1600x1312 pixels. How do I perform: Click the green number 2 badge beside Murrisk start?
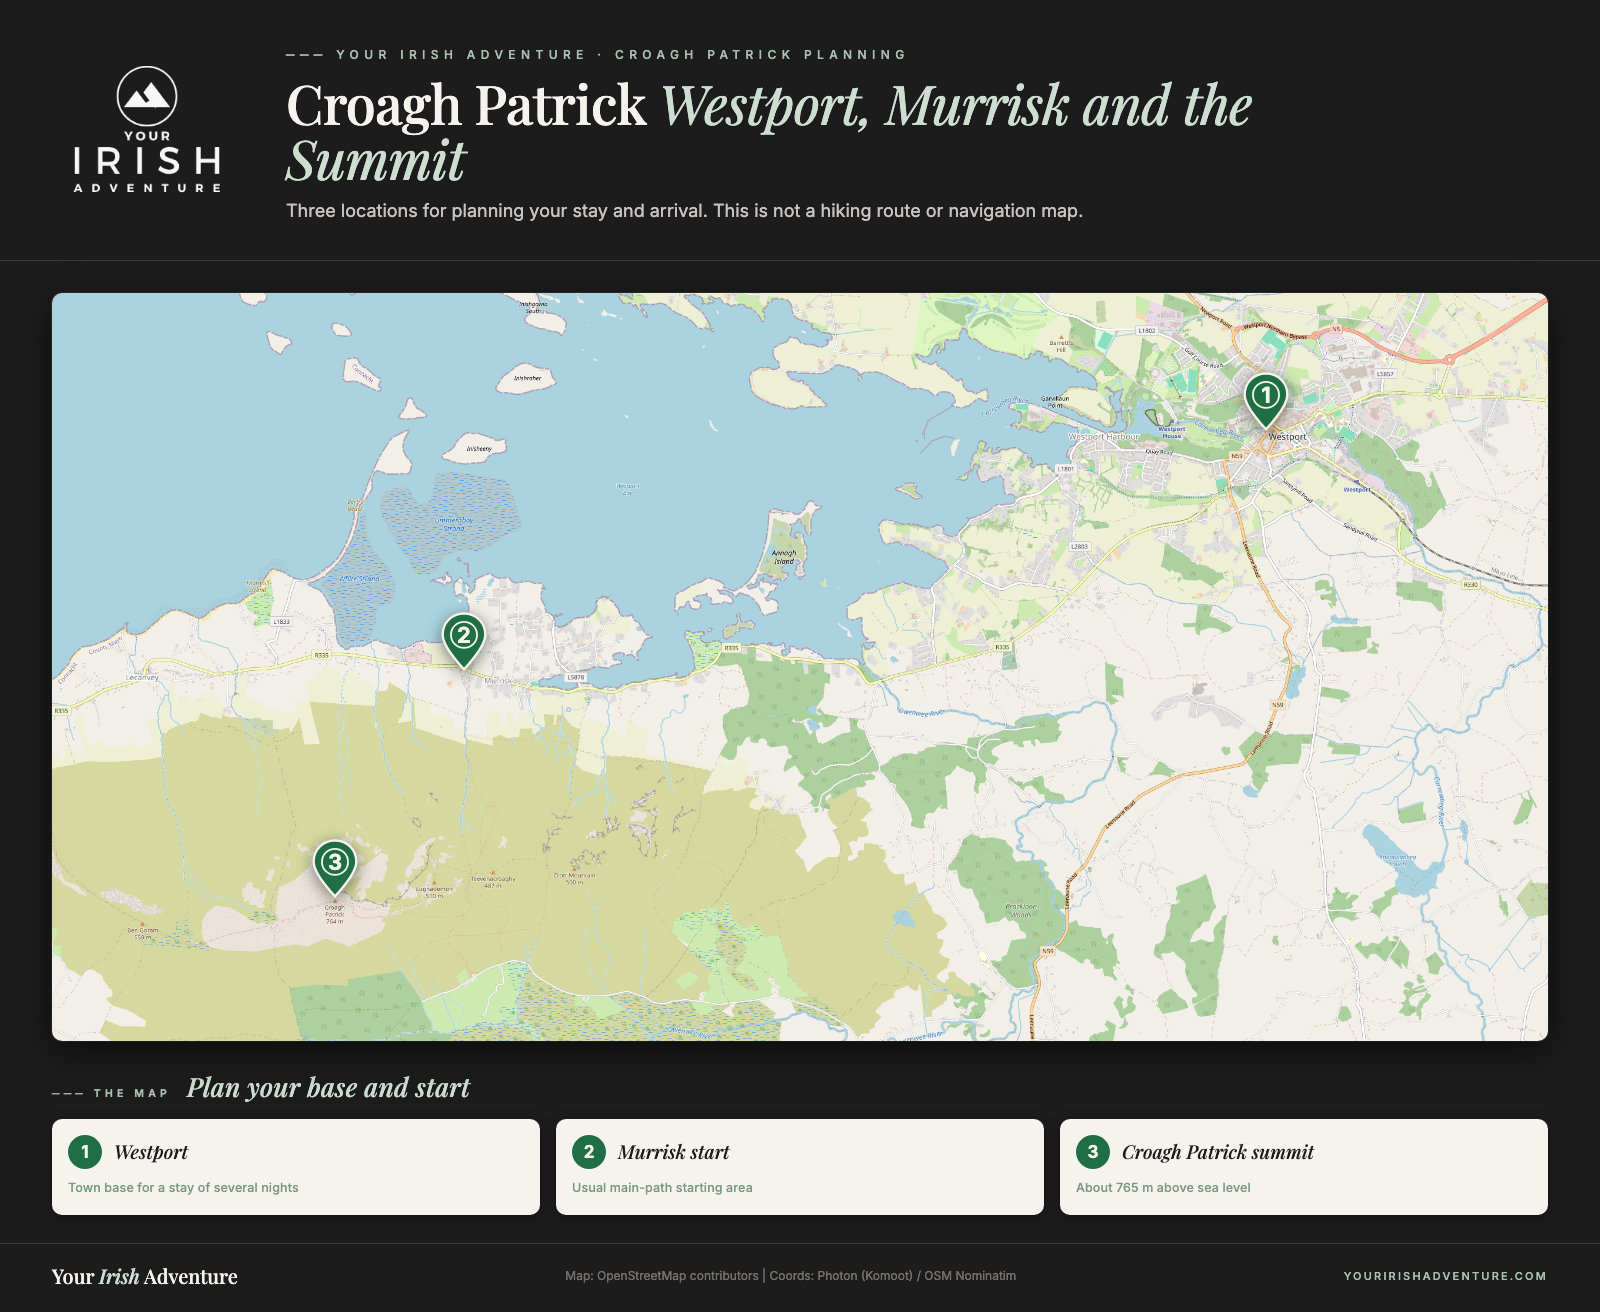(x=589, y=1152)
